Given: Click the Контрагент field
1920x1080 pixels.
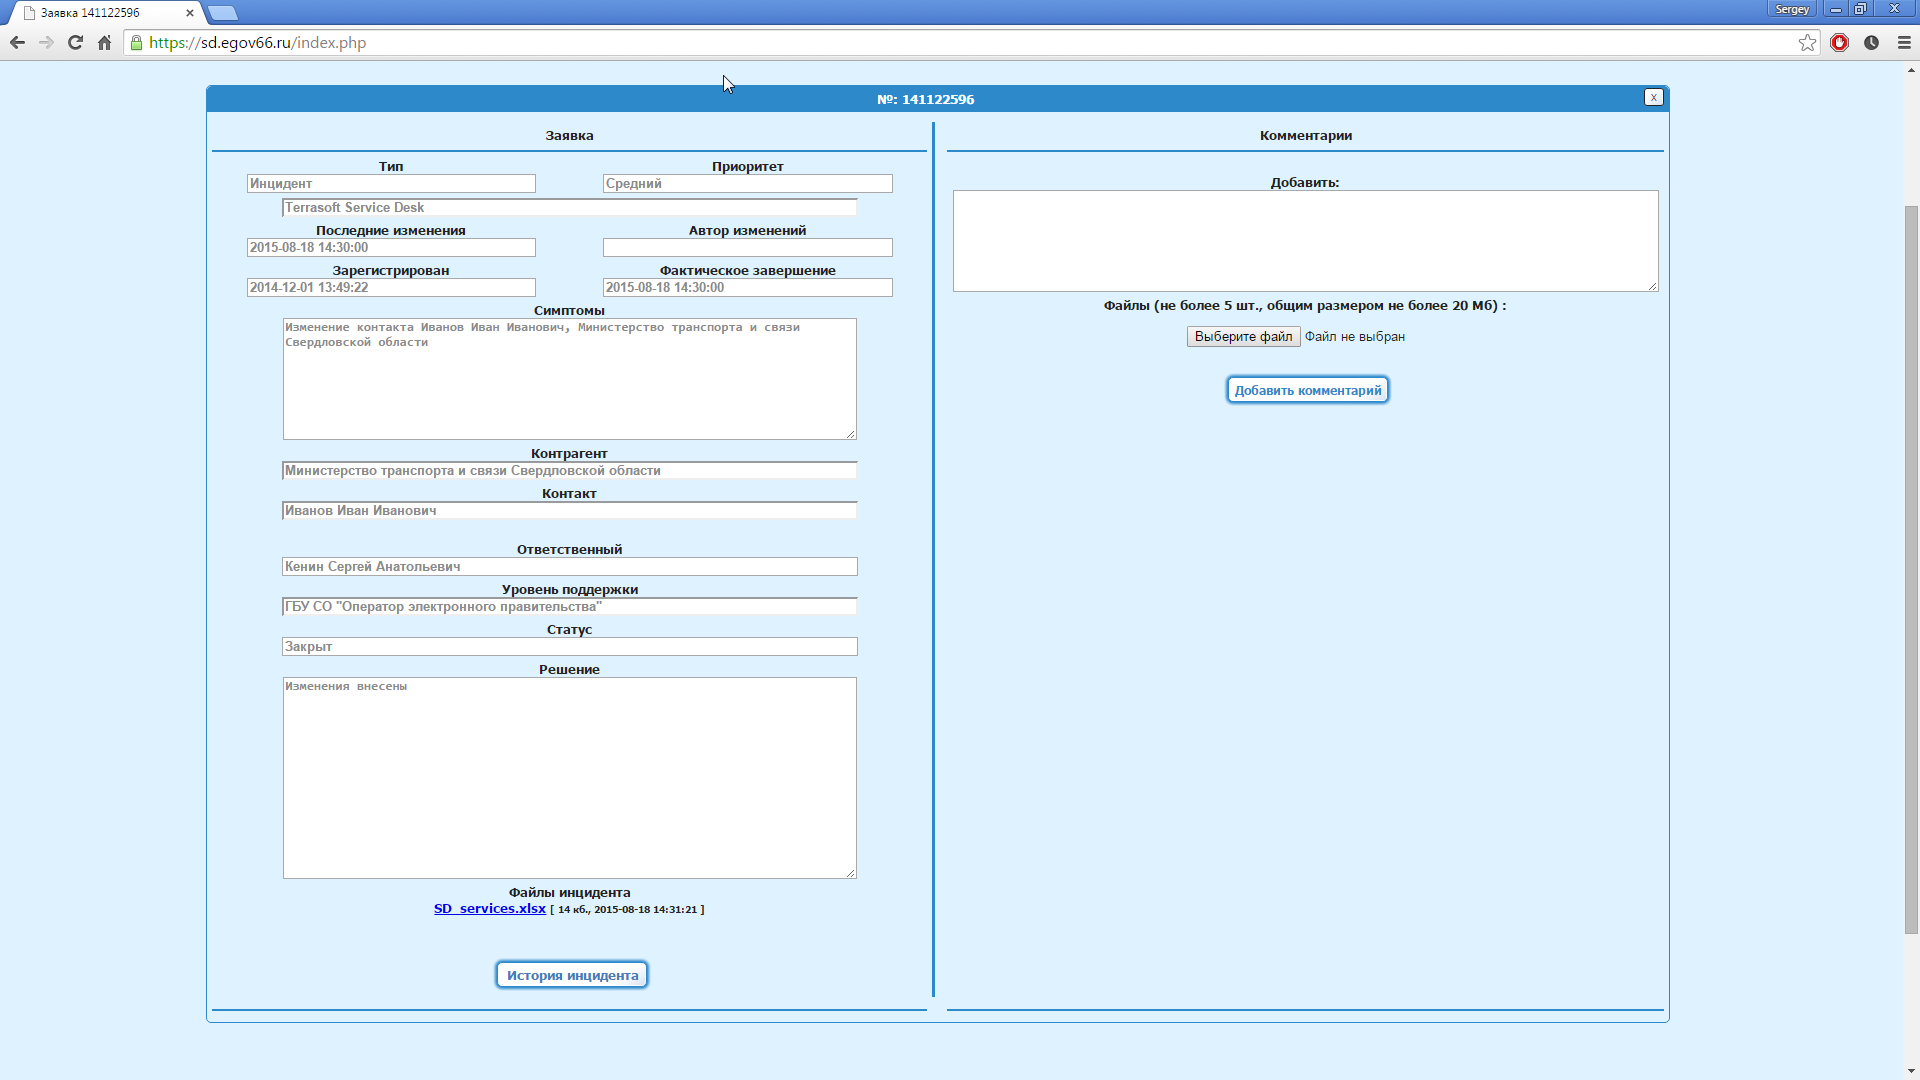Looking at the screenshot, I should [x=569, y=471].
